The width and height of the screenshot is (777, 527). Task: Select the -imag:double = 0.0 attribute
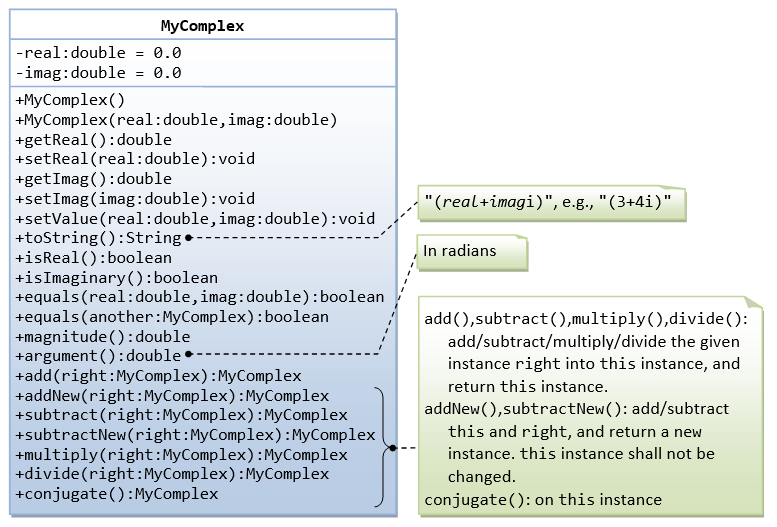click(98, 73)
